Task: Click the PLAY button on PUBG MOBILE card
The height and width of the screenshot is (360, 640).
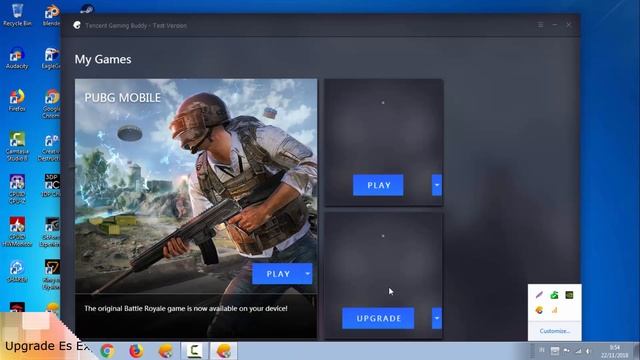Action: point(278,274)
